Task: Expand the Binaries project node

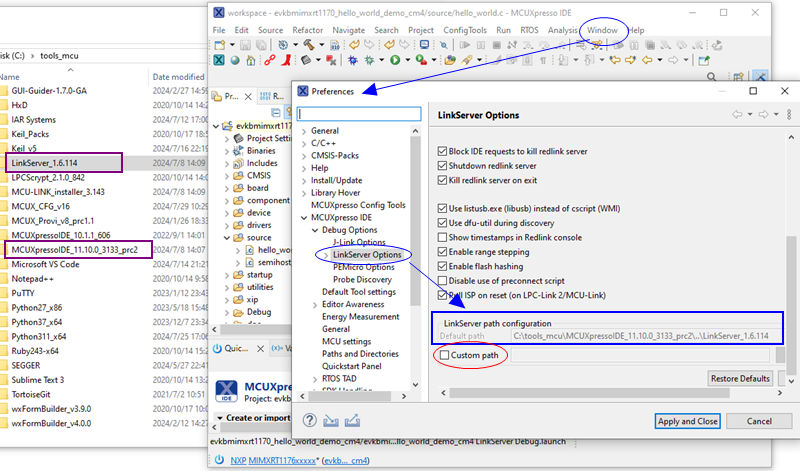Action: click(x=227, y=151)
